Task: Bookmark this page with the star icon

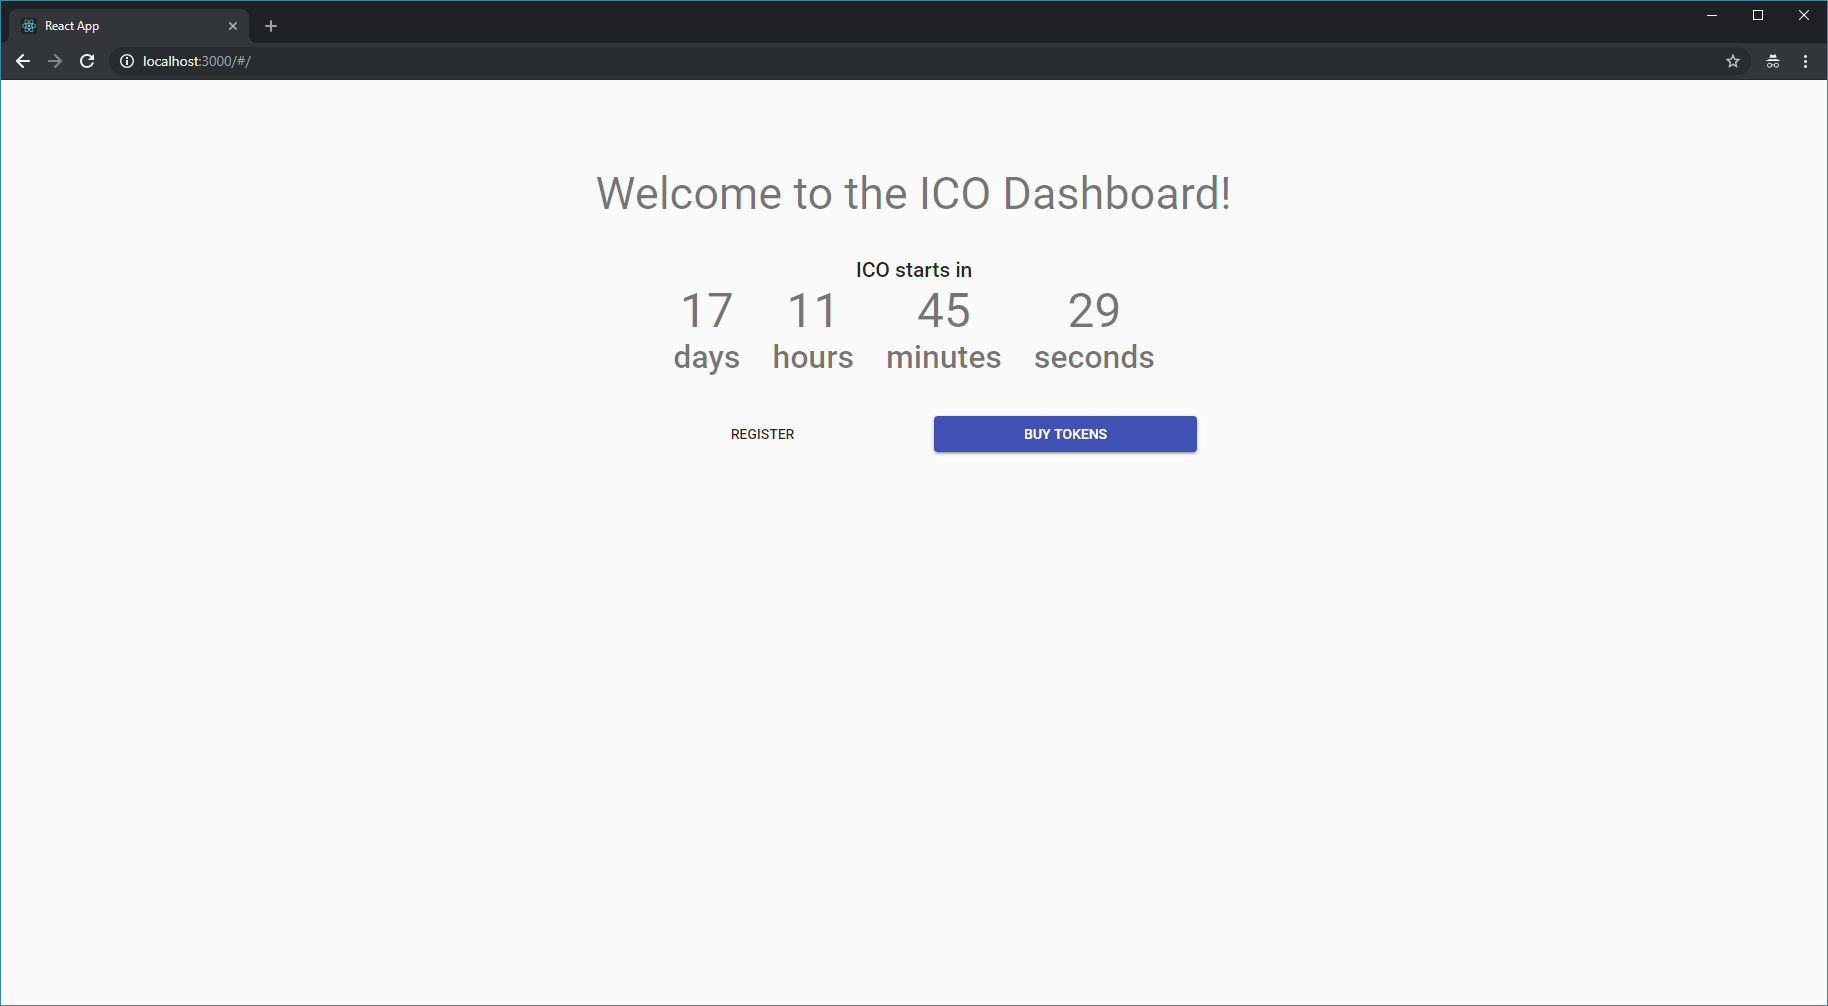Action: pyautogui.click(x=1733, y=61)
